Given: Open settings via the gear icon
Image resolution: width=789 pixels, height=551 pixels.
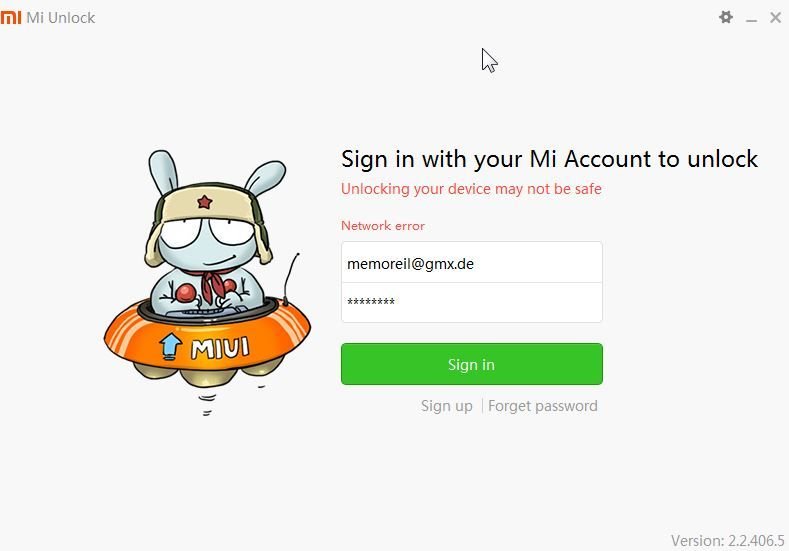Looking at the screenshot, I should (x=726, y=17).
